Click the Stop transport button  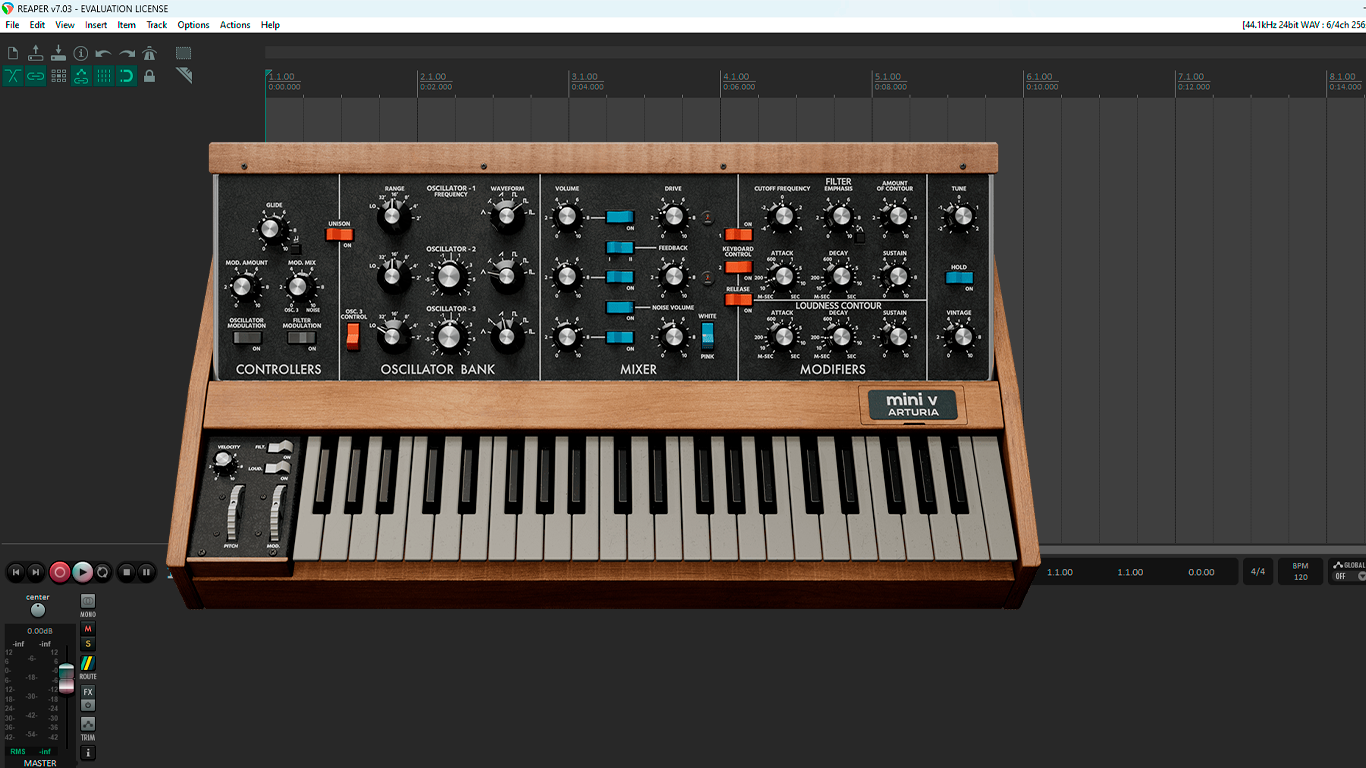pos(126,572)
